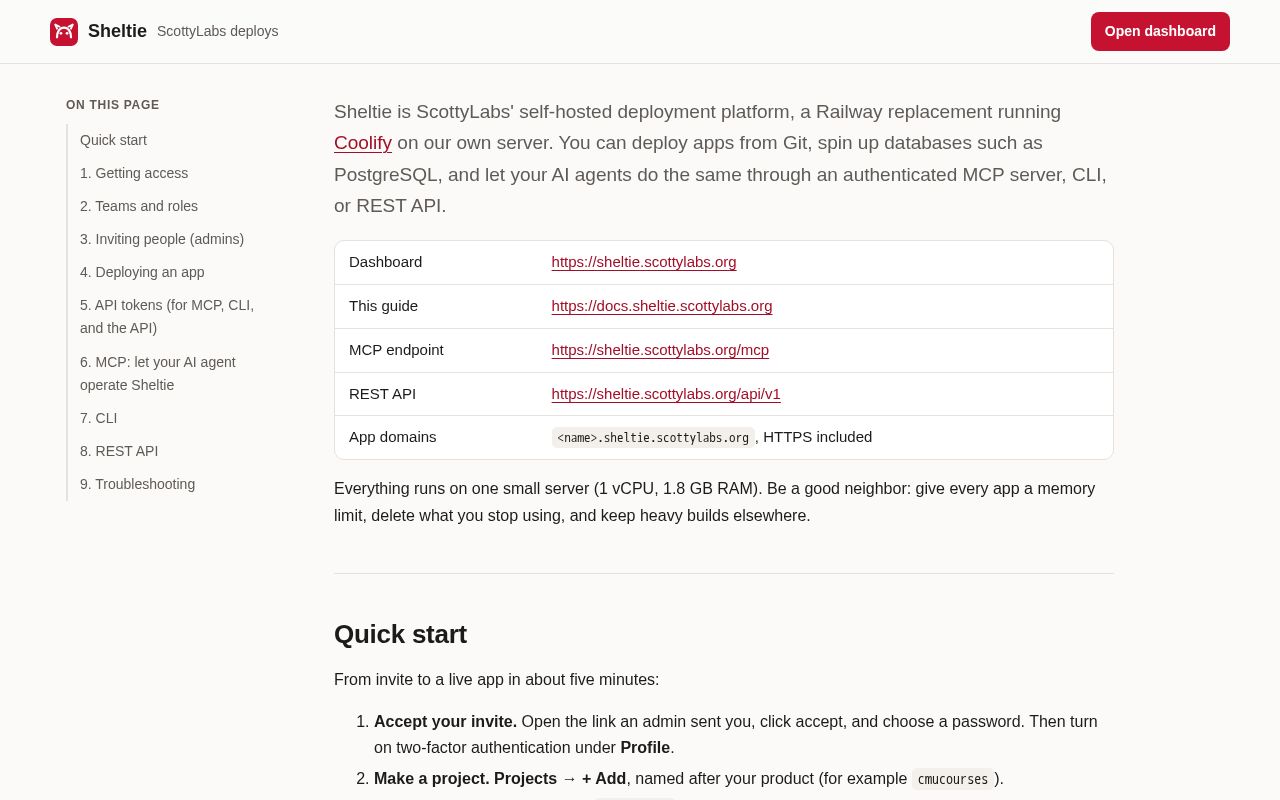Screen dimensions: 1280x800
Task: Select 3. Inviting people (admins) entry
Action: (162, 239)
